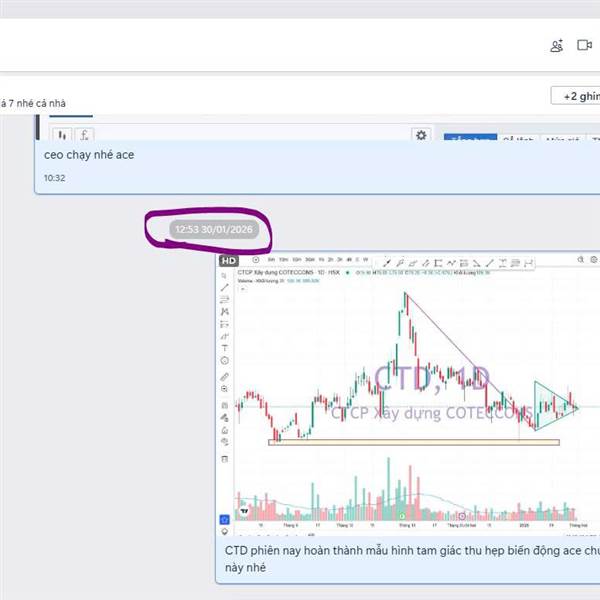Expand the '+2 ghim' pinned messages button
Image resolution: width=600 pixels, height=600 pixels.
(576, 96)
